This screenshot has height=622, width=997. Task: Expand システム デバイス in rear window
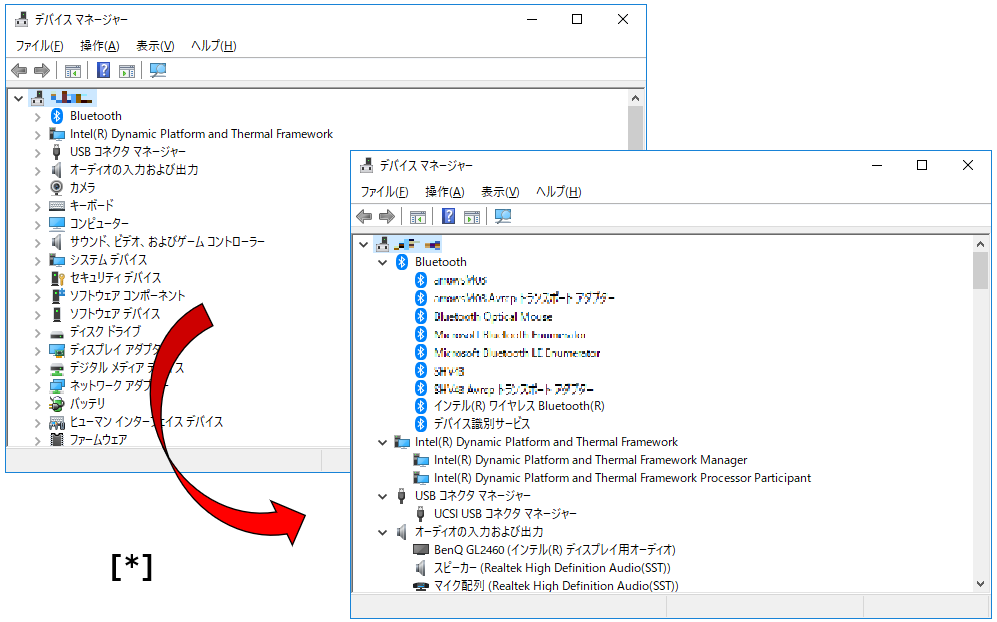point(37,260)
